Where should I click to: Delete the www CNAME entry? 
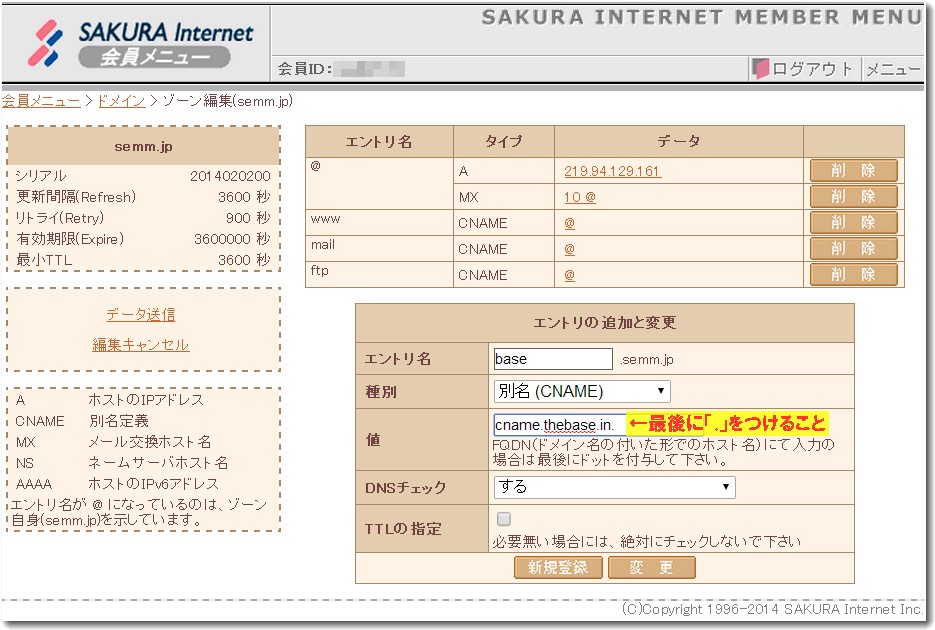coord(853,222)
